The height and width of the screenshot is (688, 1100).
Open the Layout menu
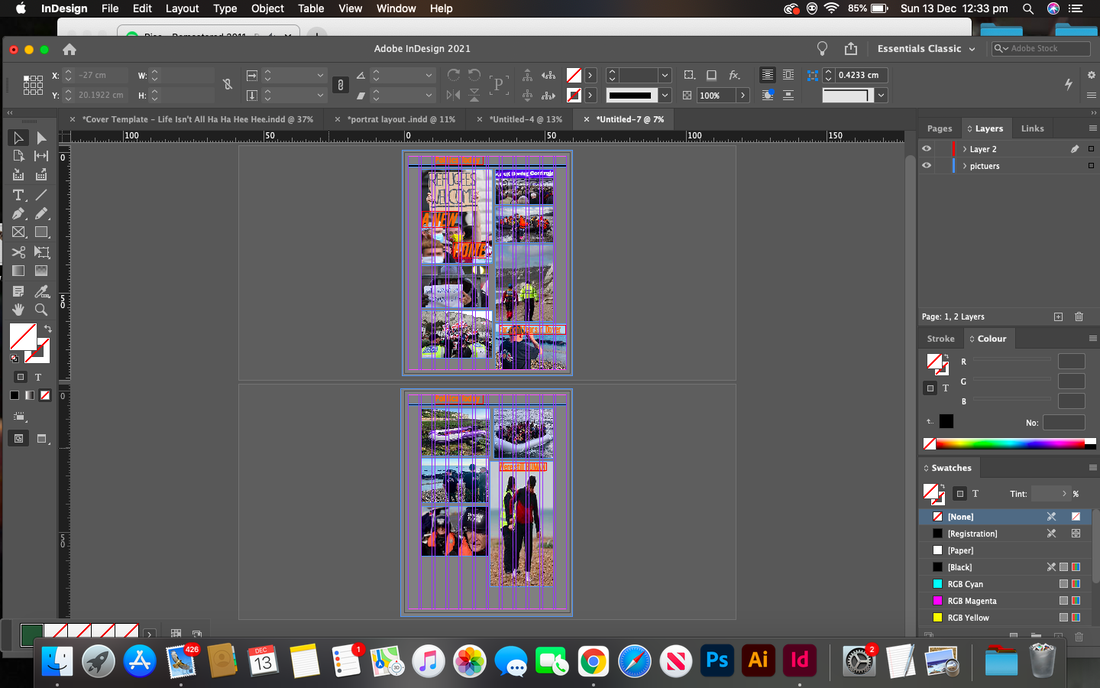(182, 8)
